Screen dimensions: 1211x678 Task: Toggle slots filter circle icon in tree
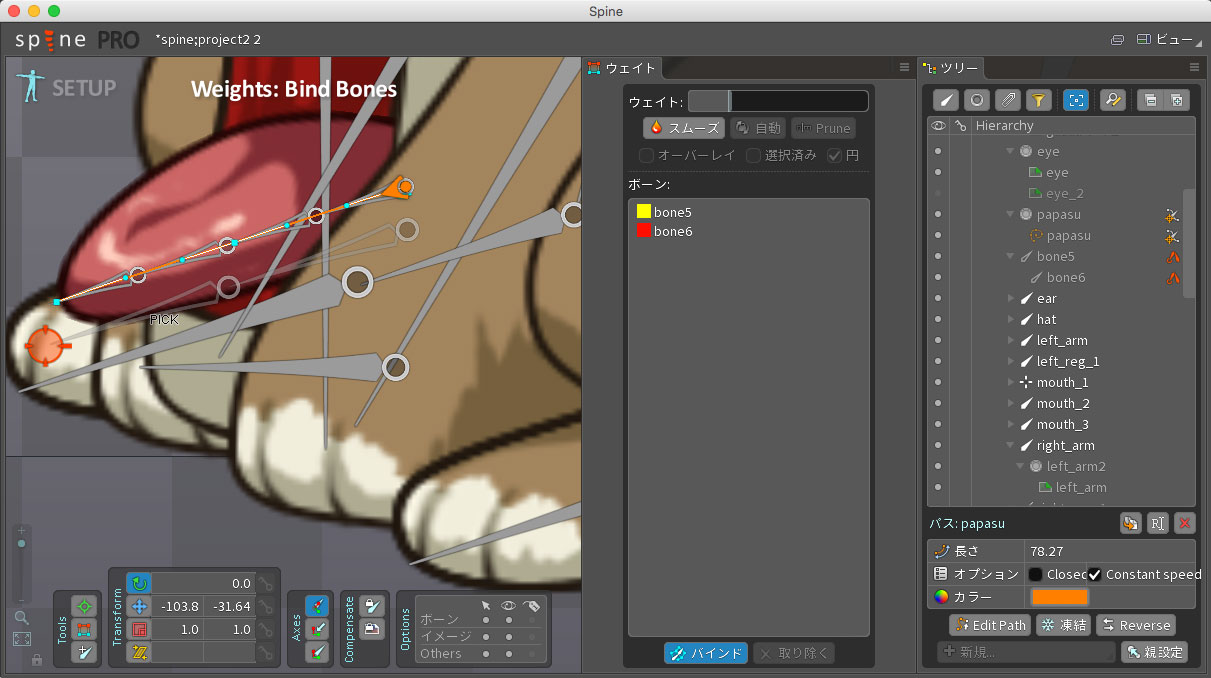tap(977, 100)
